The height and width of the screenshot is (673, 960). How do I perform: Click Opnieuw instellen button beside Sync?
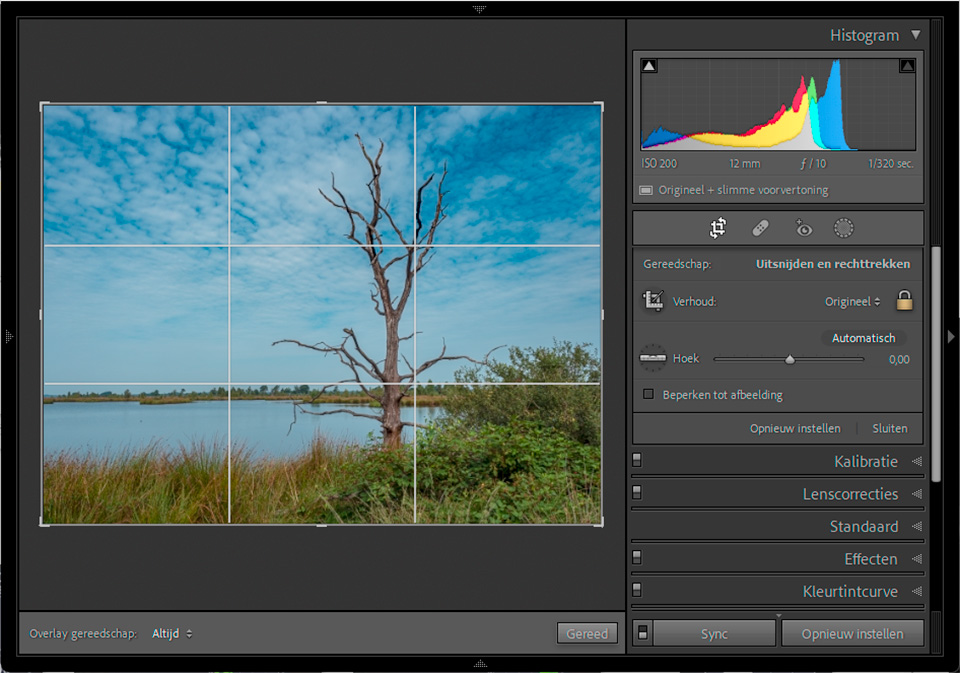point(852,633)
